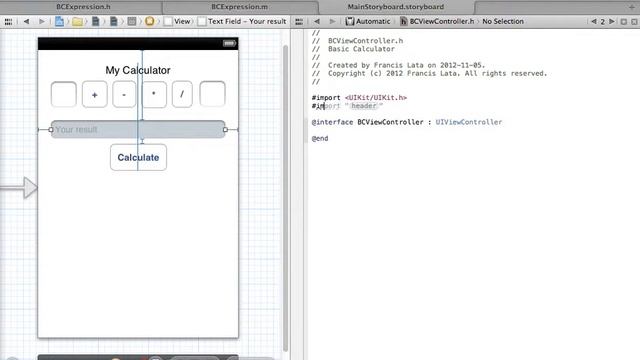Click the yellow folder icon in jump bar
Viewport: 640px width, 360px height.
(77, 22)
